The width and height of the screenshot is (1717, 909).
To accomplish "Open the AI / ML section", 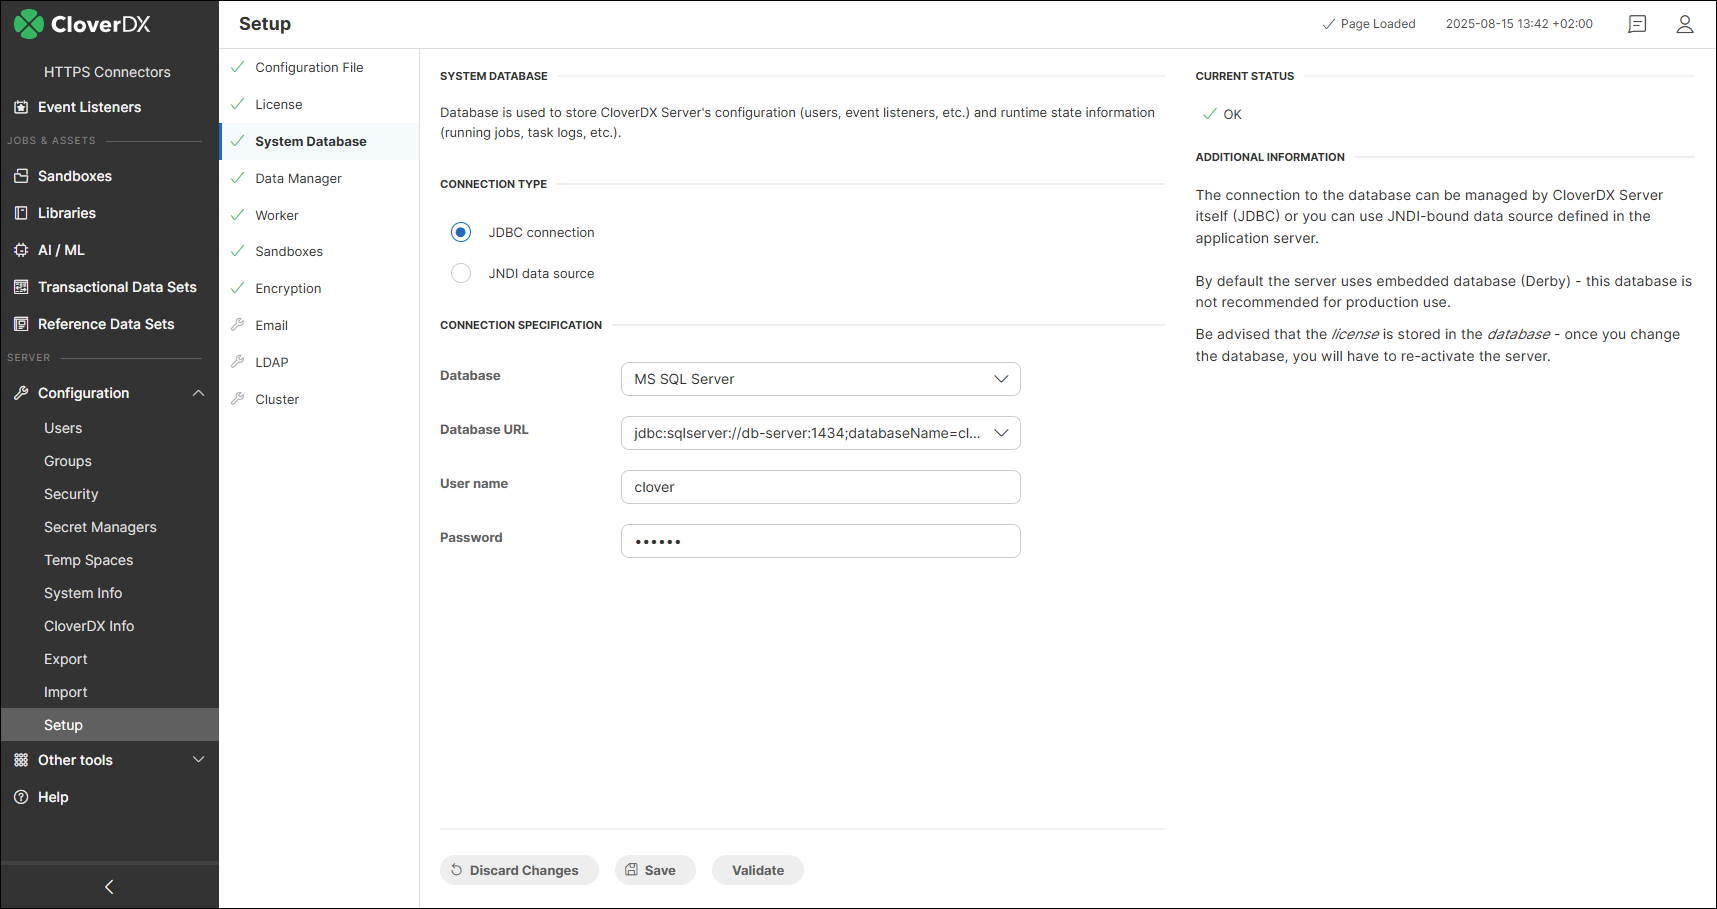I will [x=61, y=249].
